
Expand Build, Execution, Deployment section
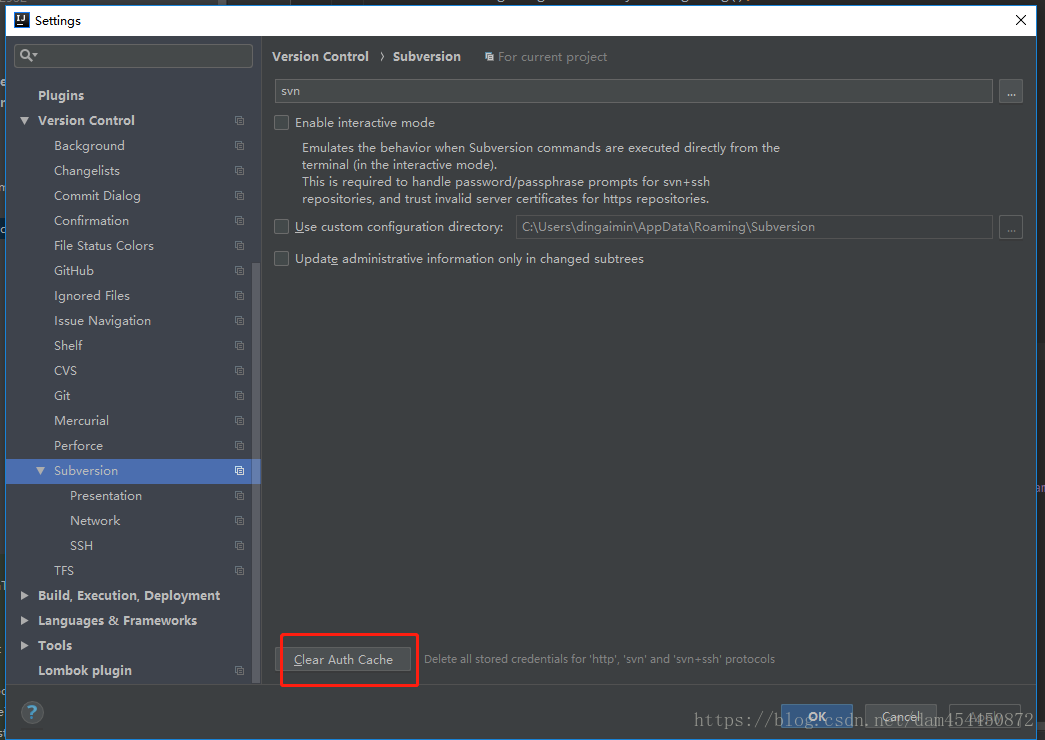coord(25,595)
